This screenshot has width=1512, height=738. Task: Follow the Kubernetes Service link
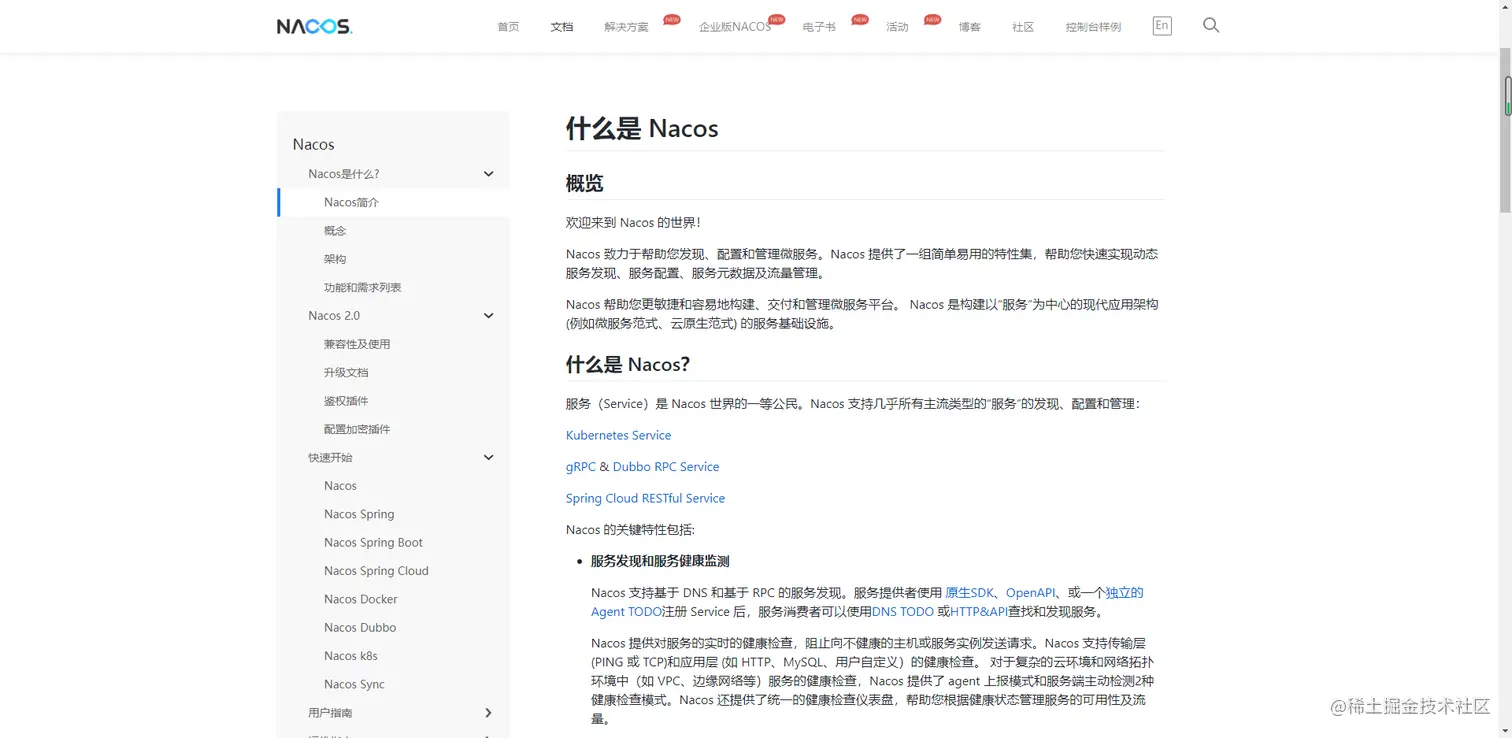coord(618,436)
